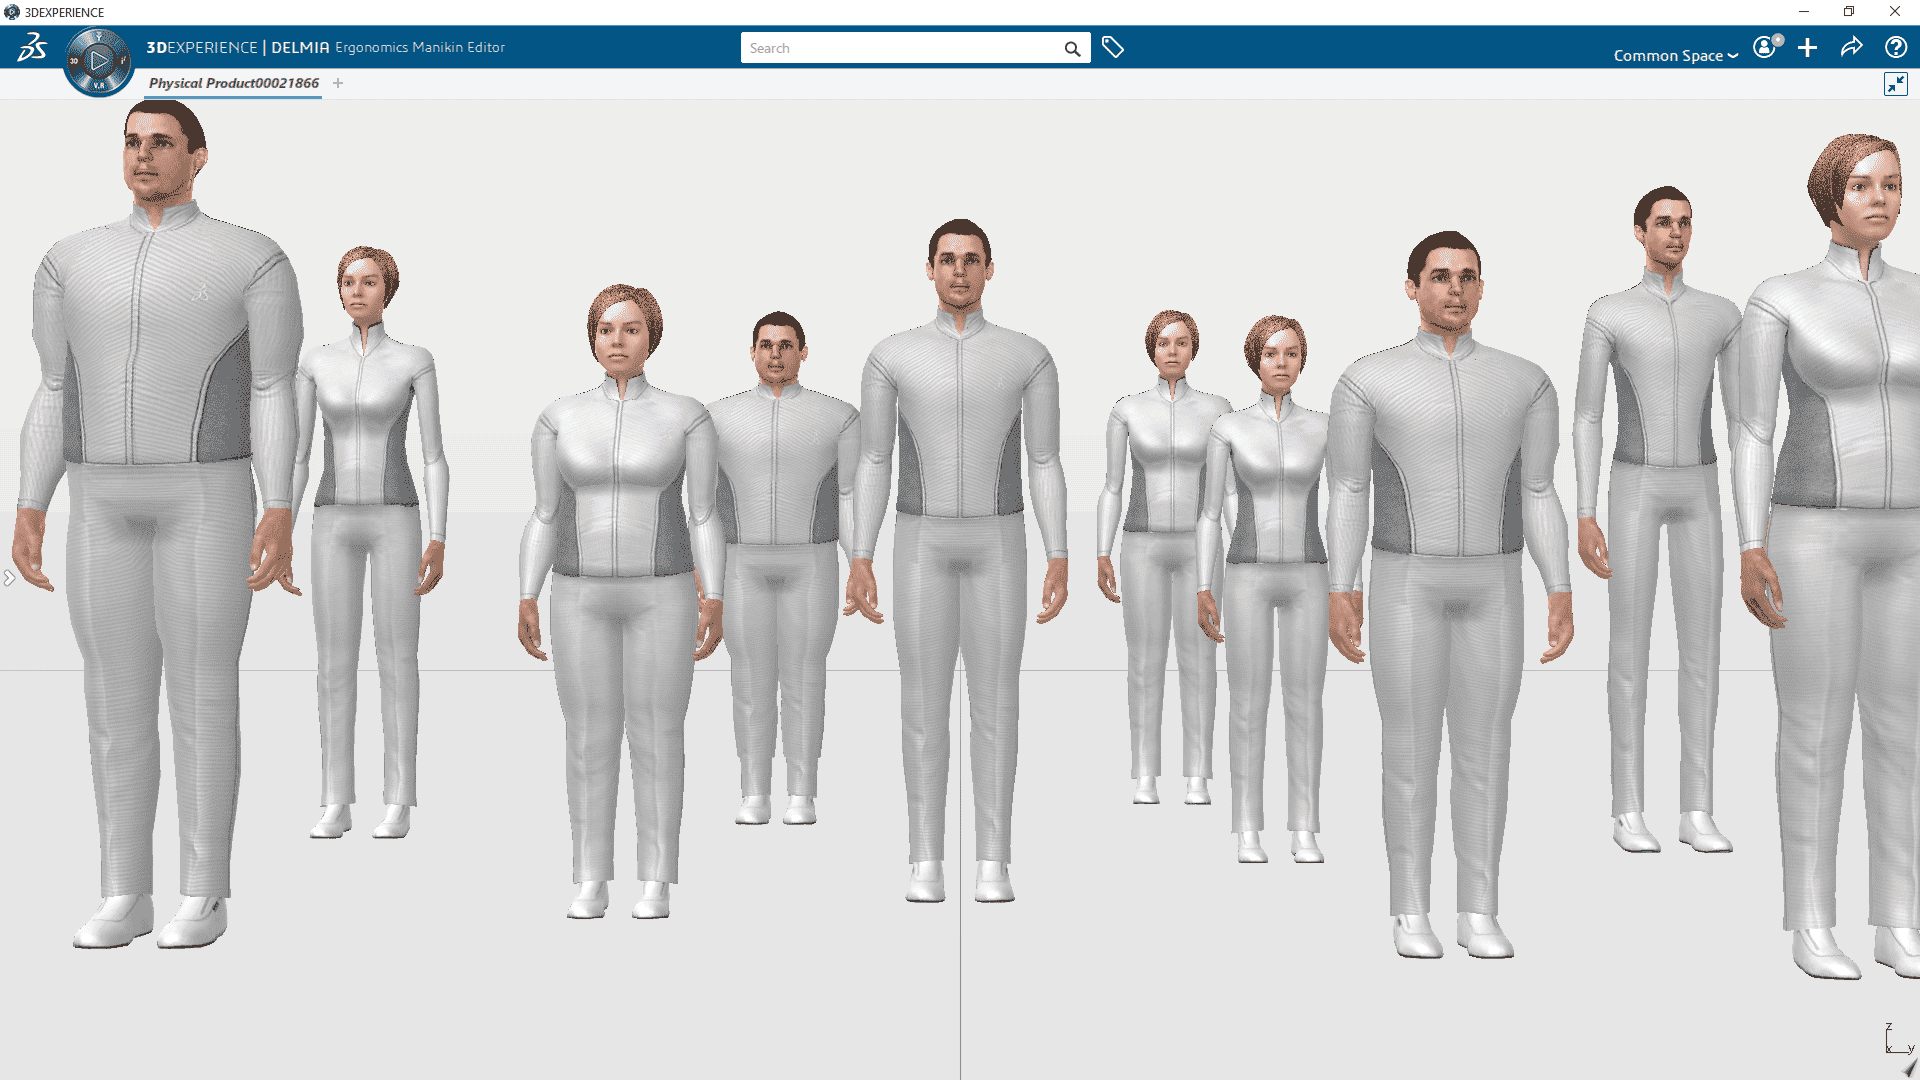This screenshot has height=1080, width=1920.
Task: Click the help/question mark icon
Action: click(1896, 47)
